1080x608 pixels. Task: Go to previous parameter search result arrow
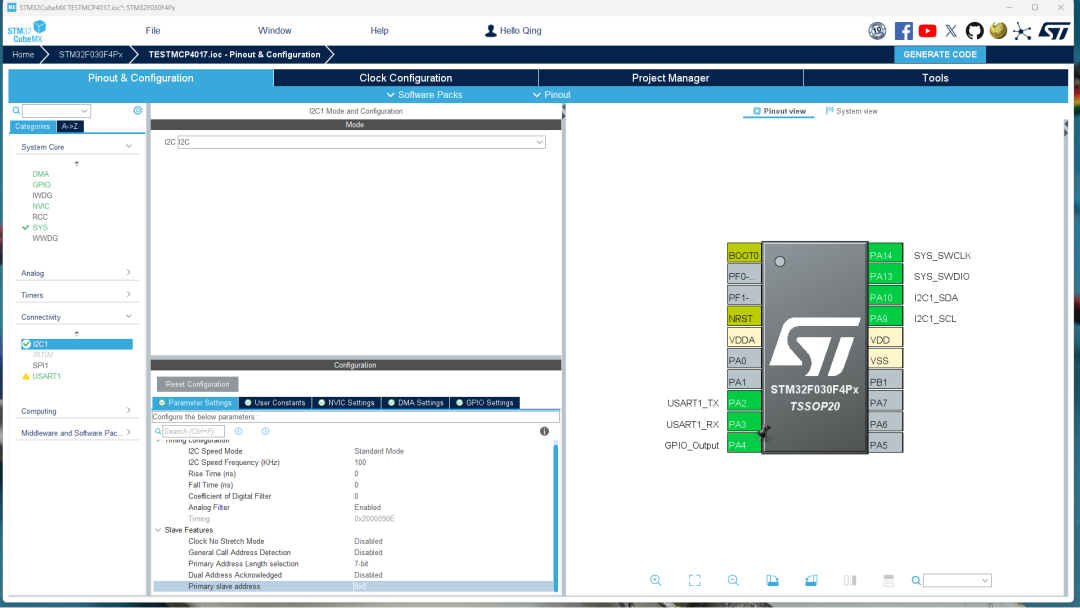[x=238, y=431]
